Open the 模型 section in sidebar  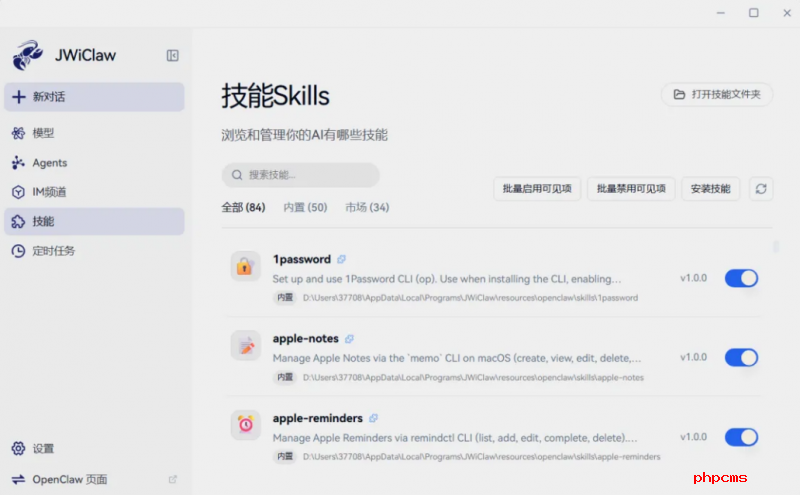coord(43,133)
